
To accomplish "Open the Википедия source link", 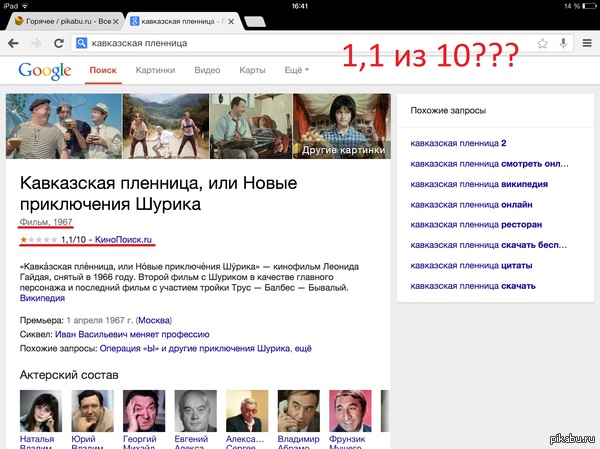I will coord(42,298).
